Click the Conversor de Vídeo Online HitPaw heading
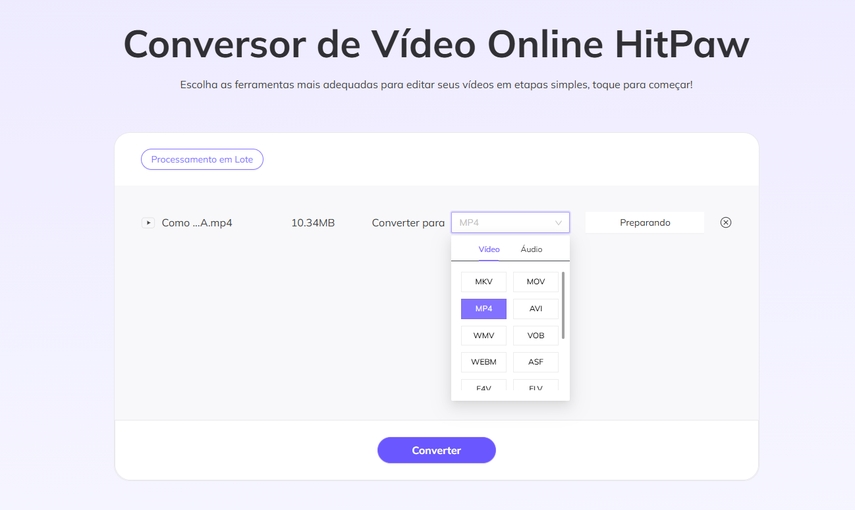855x510 pixels. tap(436, 44)
